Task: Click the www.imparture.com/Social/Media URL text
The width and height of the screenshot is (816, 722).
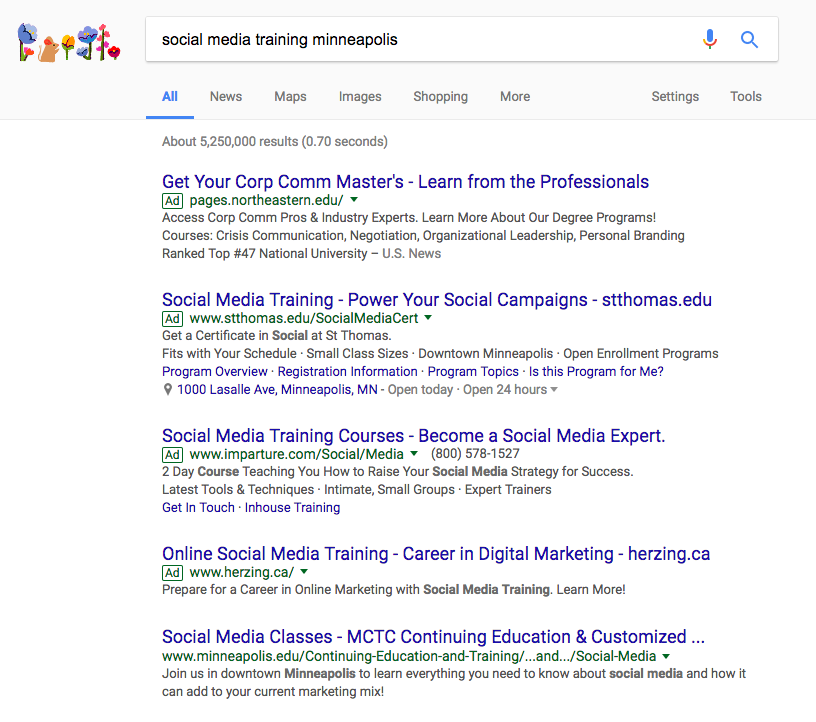Action: pos(297,454)
